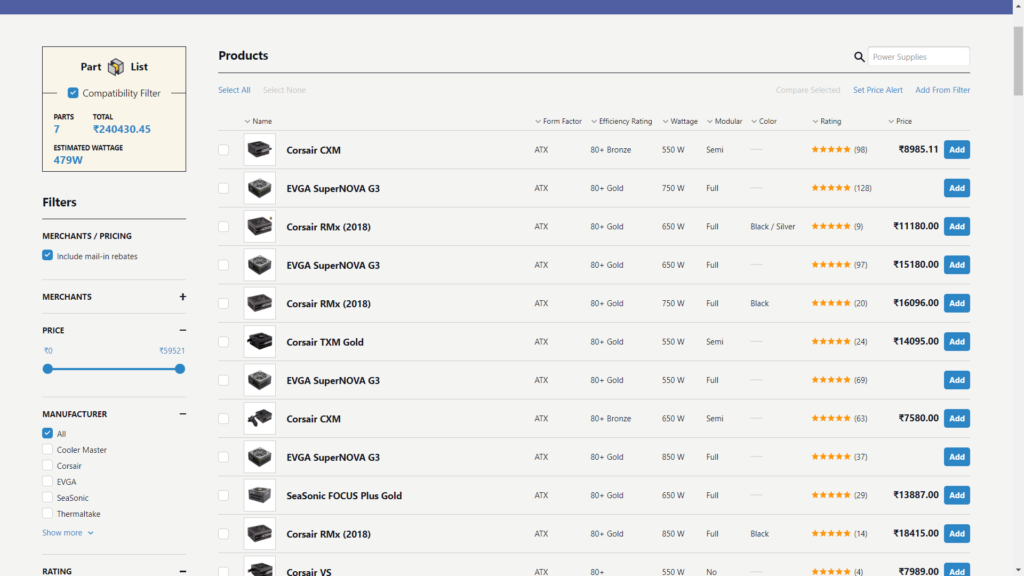
Task: Collapse the Manufacturer filter section
Action: (x=183, y=414)
